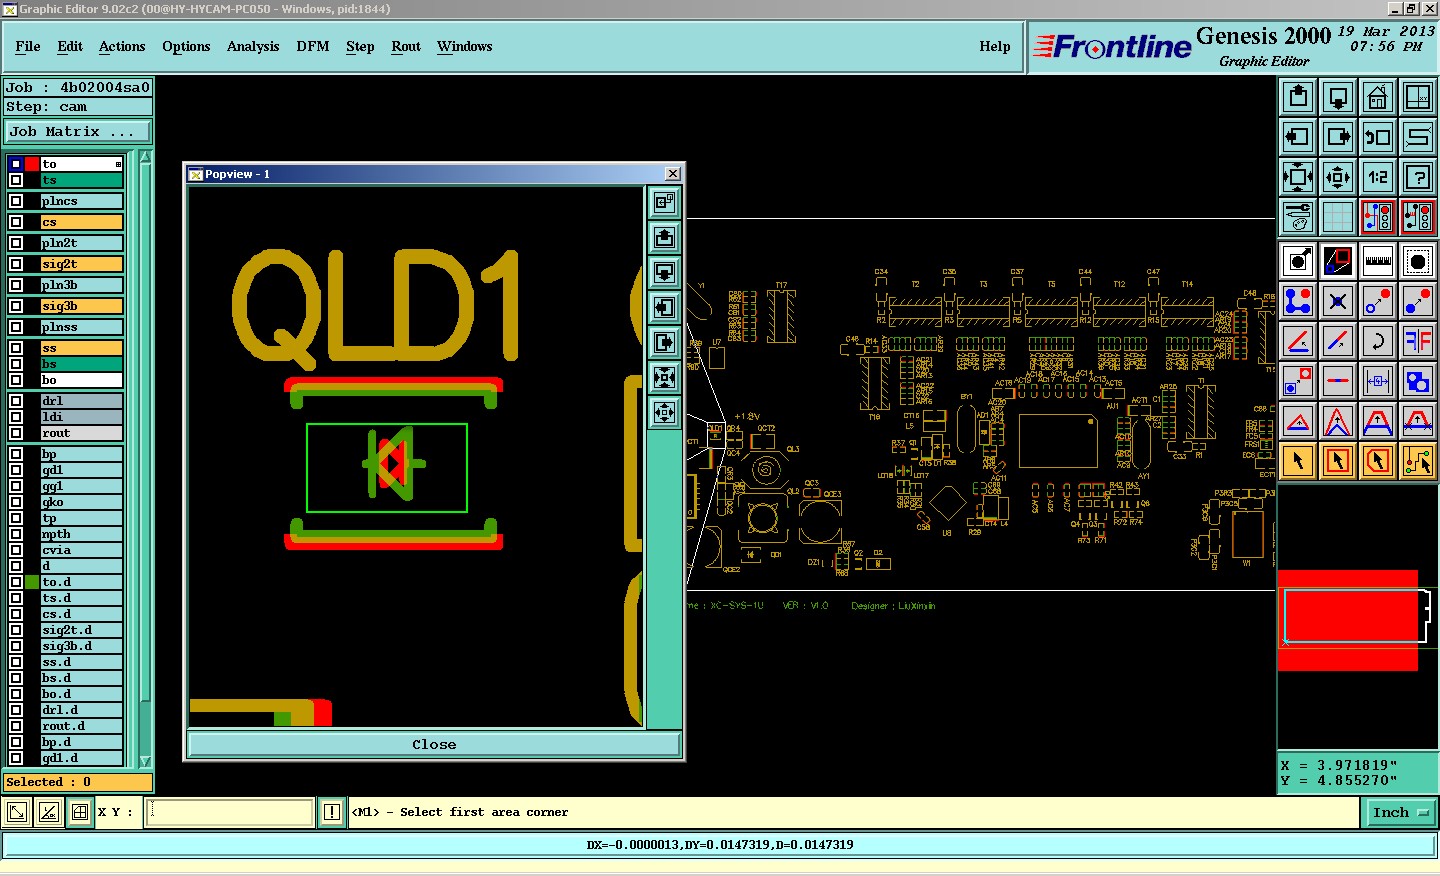Open the Edit menu
The width and height of the screenshot is (1440, 876).
70,46
